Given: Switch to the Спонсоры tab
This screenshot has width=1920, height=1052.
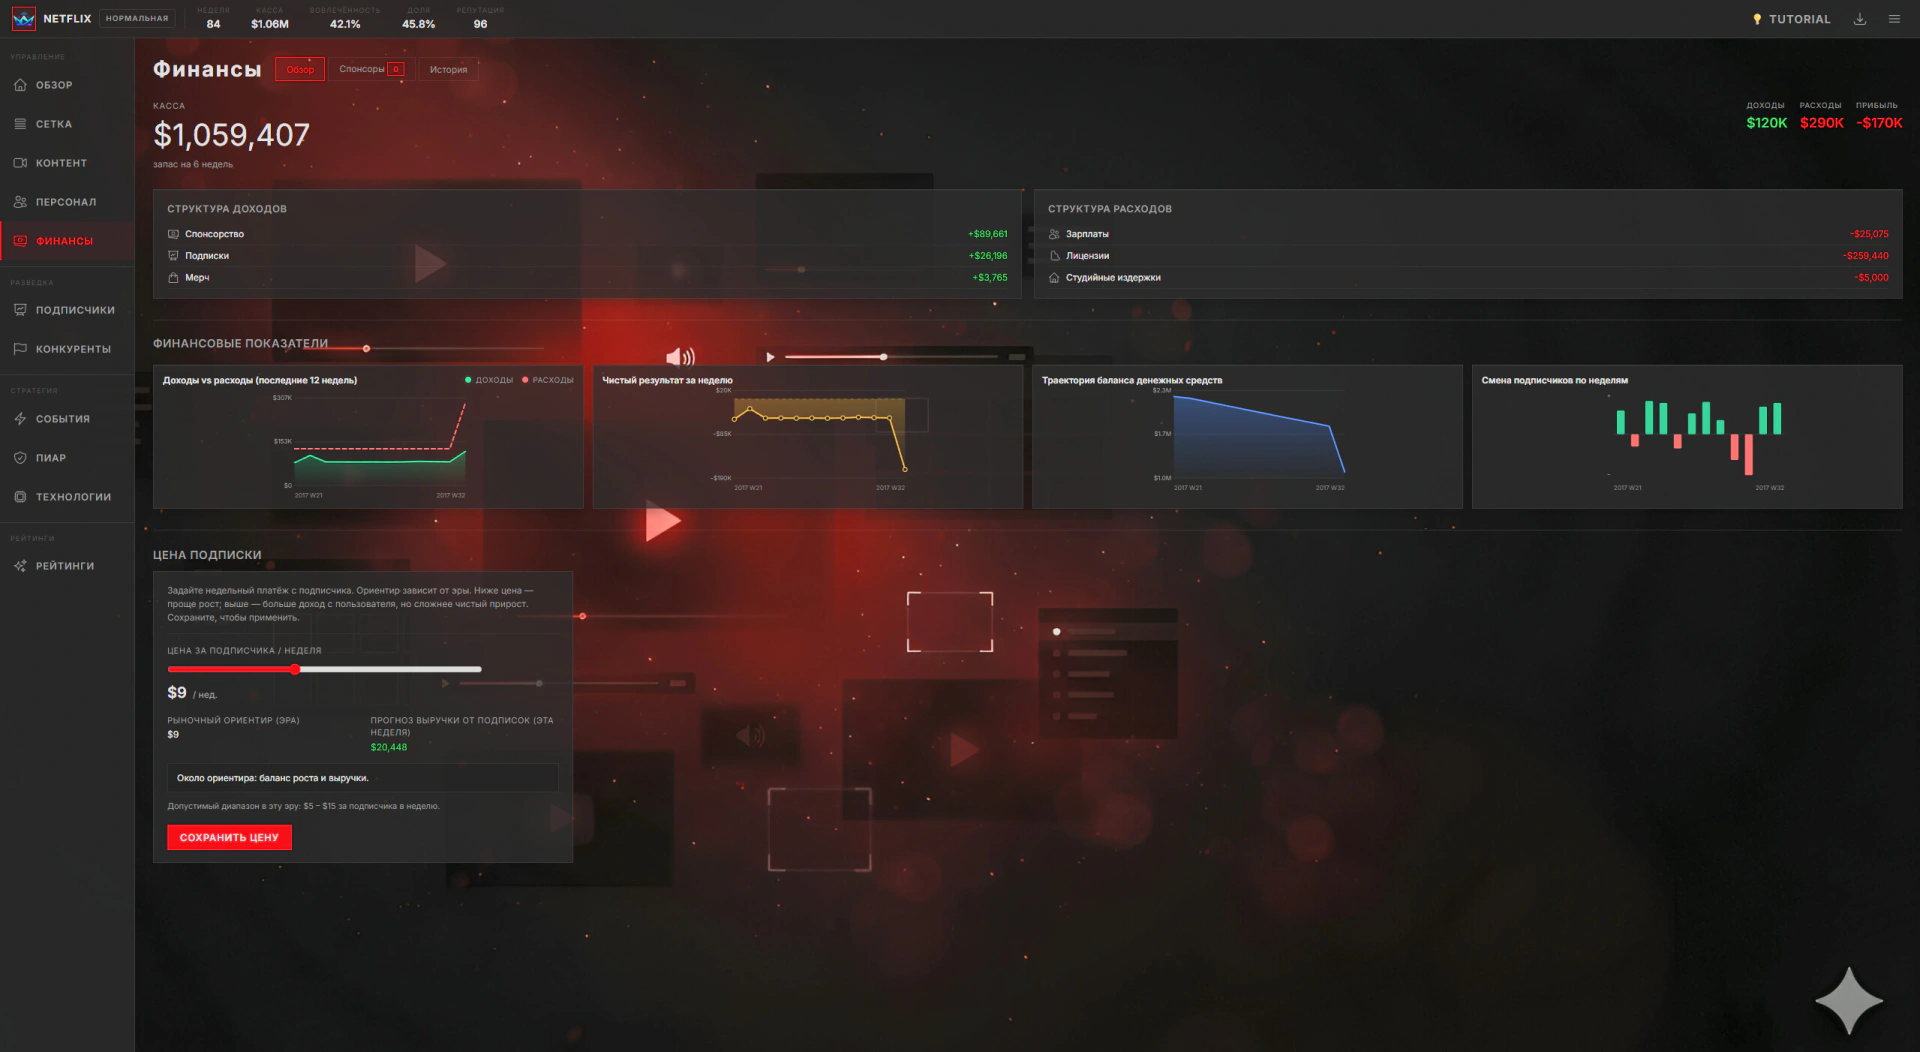Looking at the screenshot, I should point(371,69).
